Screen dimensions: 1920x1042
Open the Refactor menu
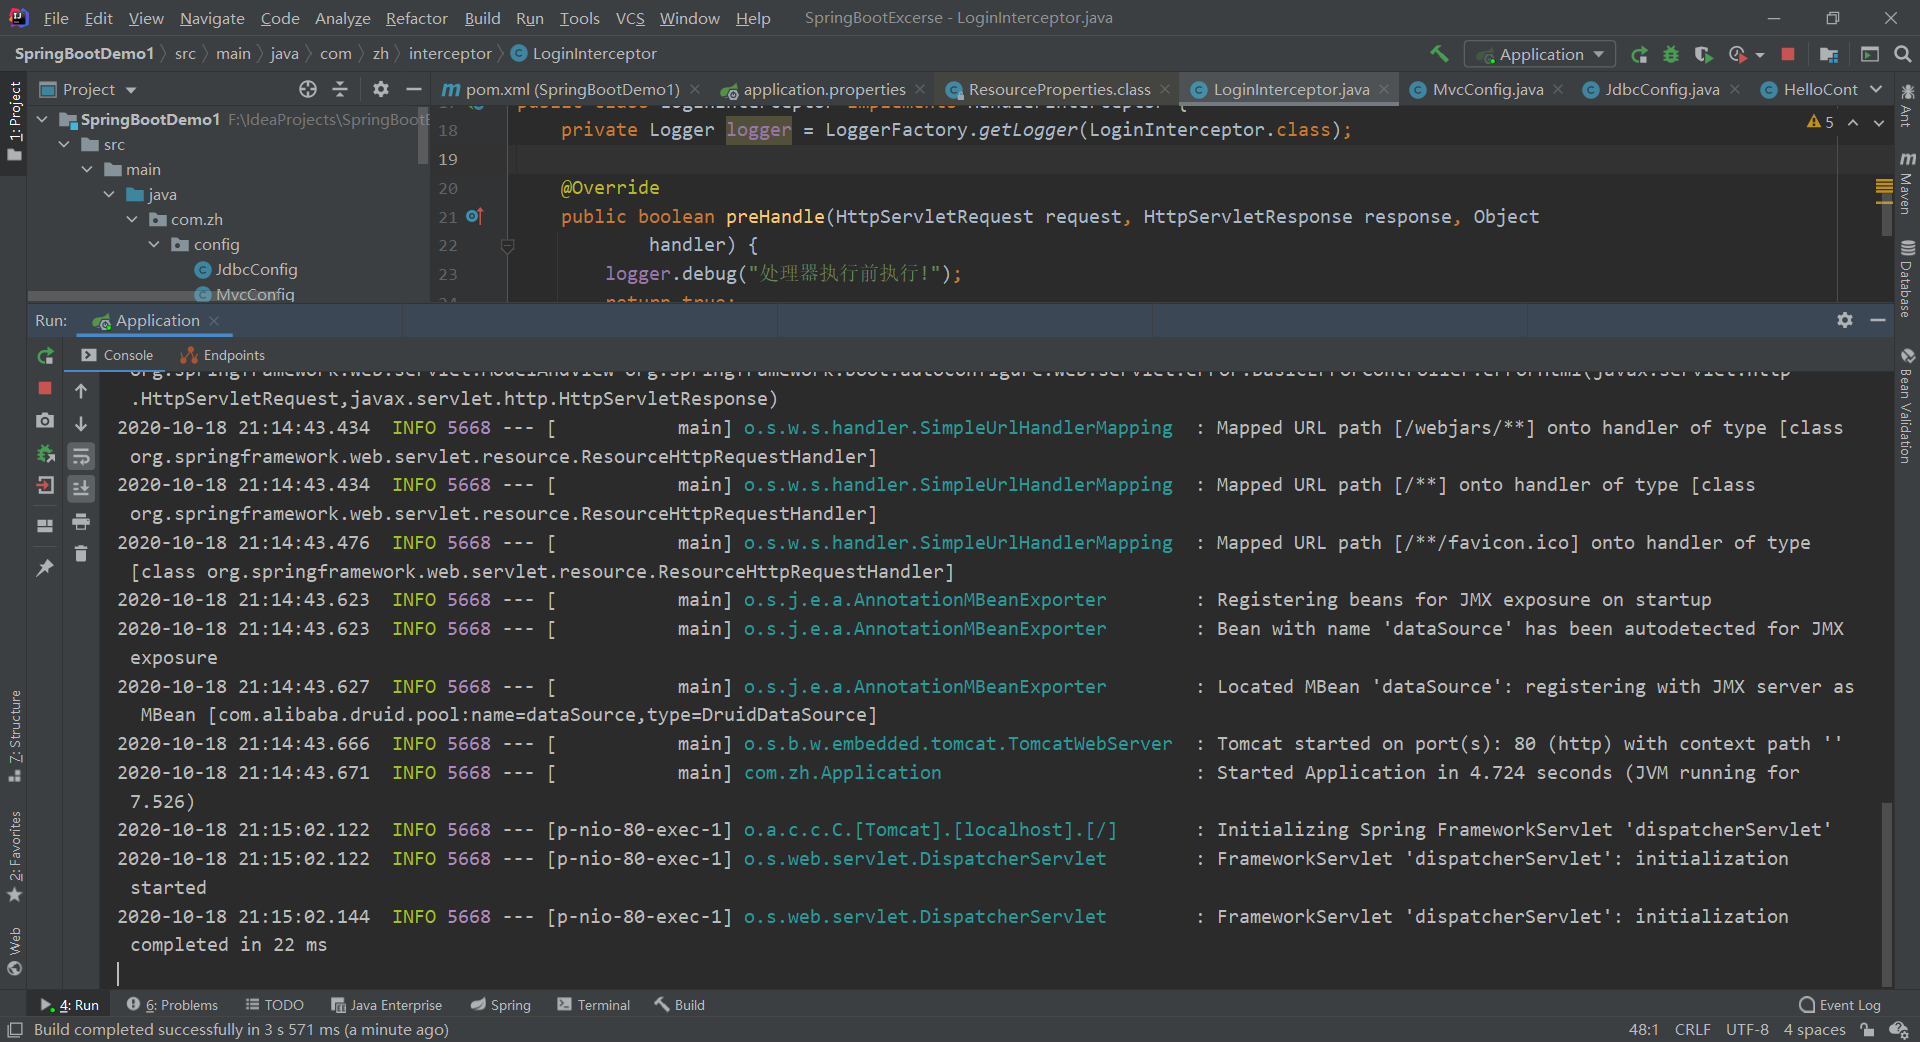coord(416,18)
